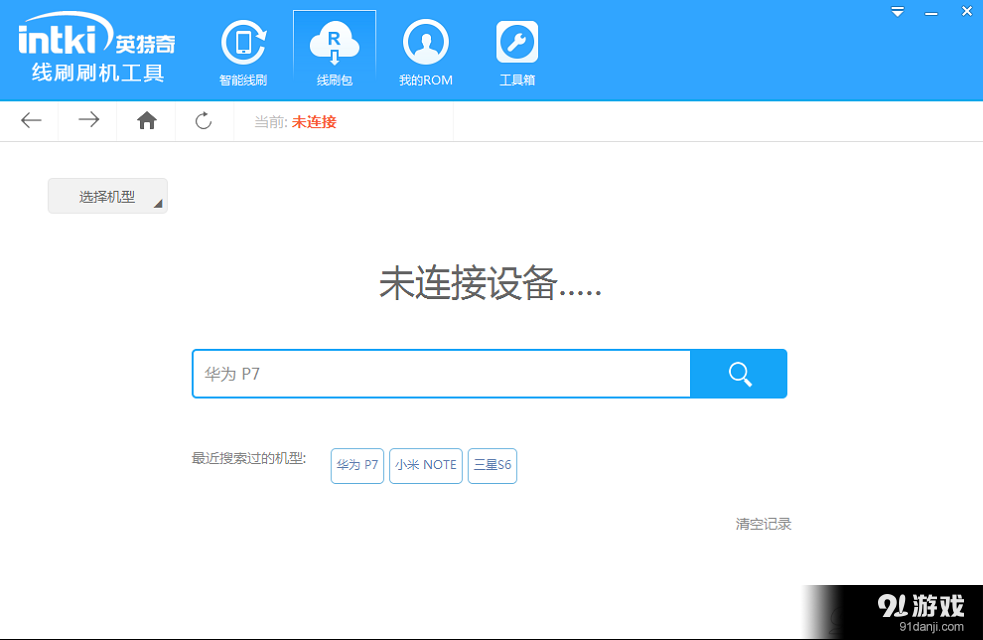The height and width of the screenshot is (640, 983).
Task: Click the intki 英特奇 logo
Action: pyautogui.click(x=97, y=49)
